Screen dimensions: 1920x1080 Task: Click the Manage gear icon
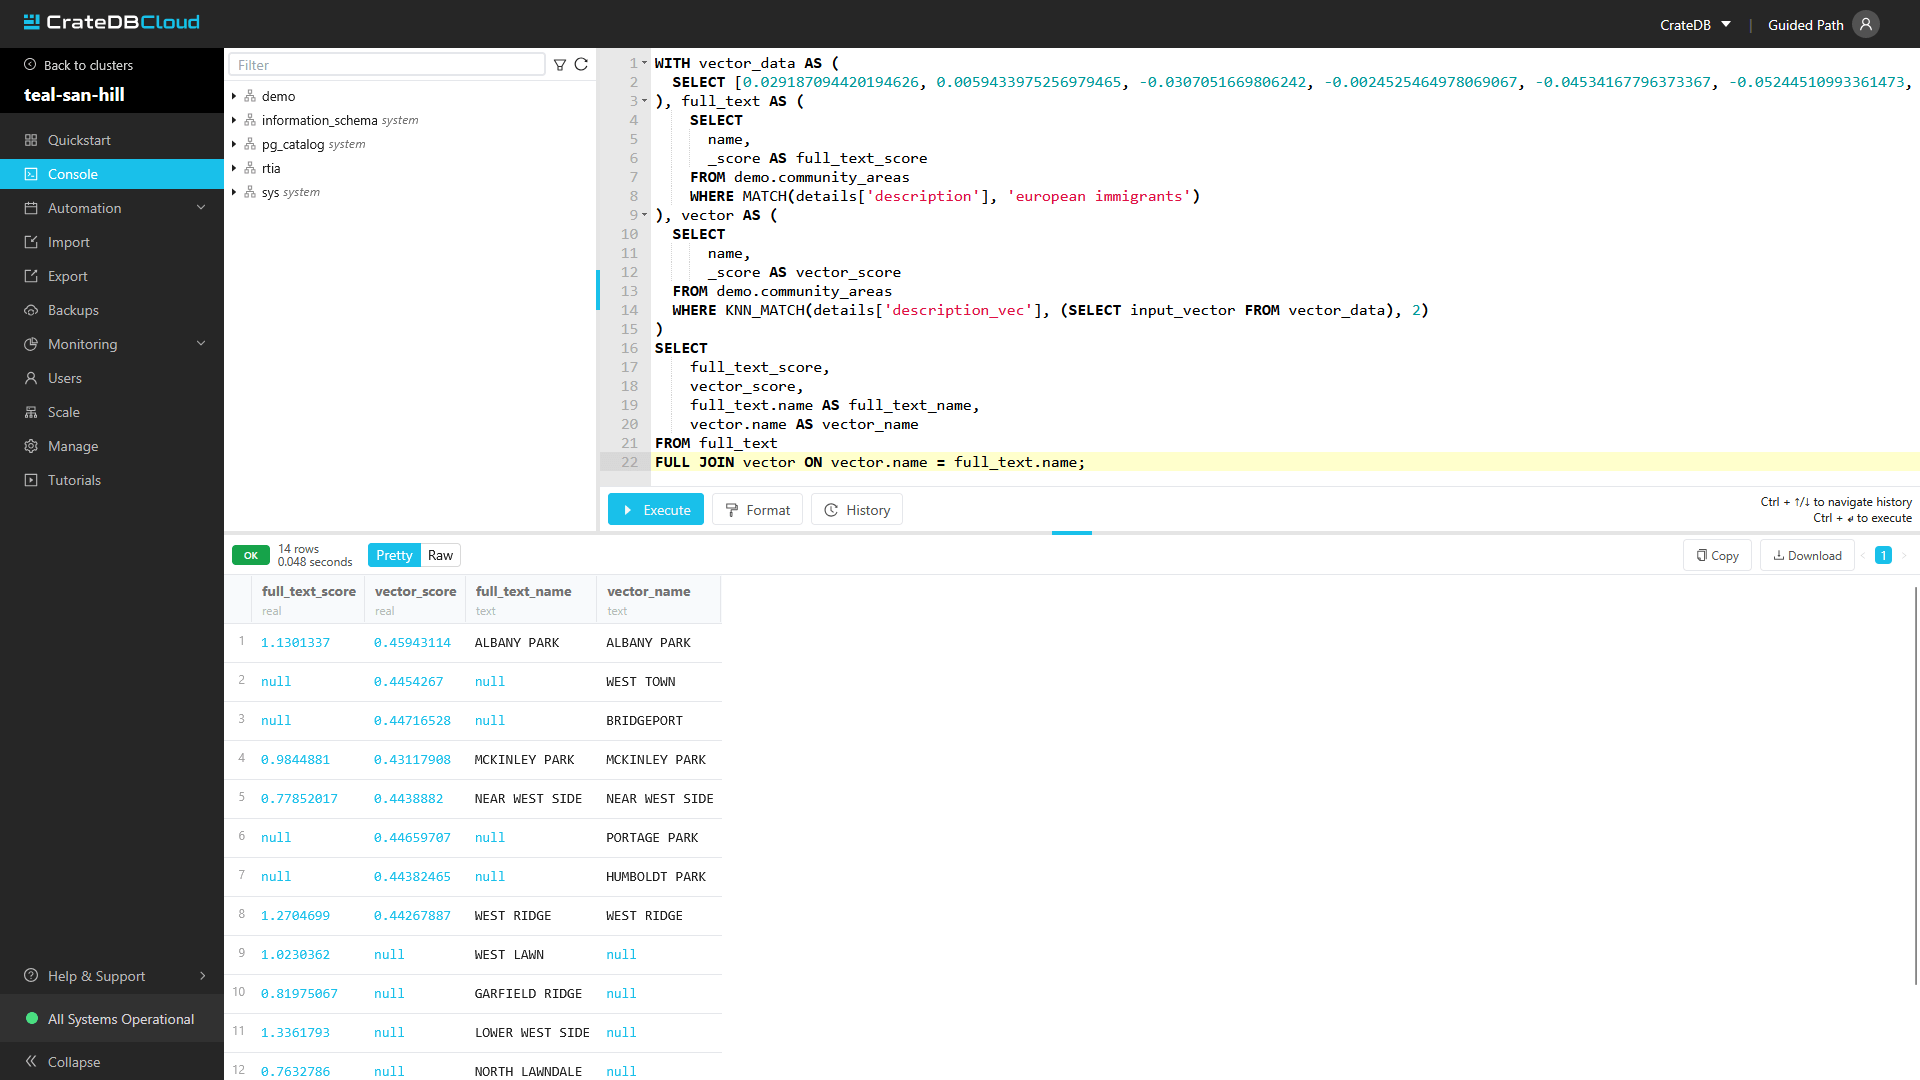coord(31,446)
